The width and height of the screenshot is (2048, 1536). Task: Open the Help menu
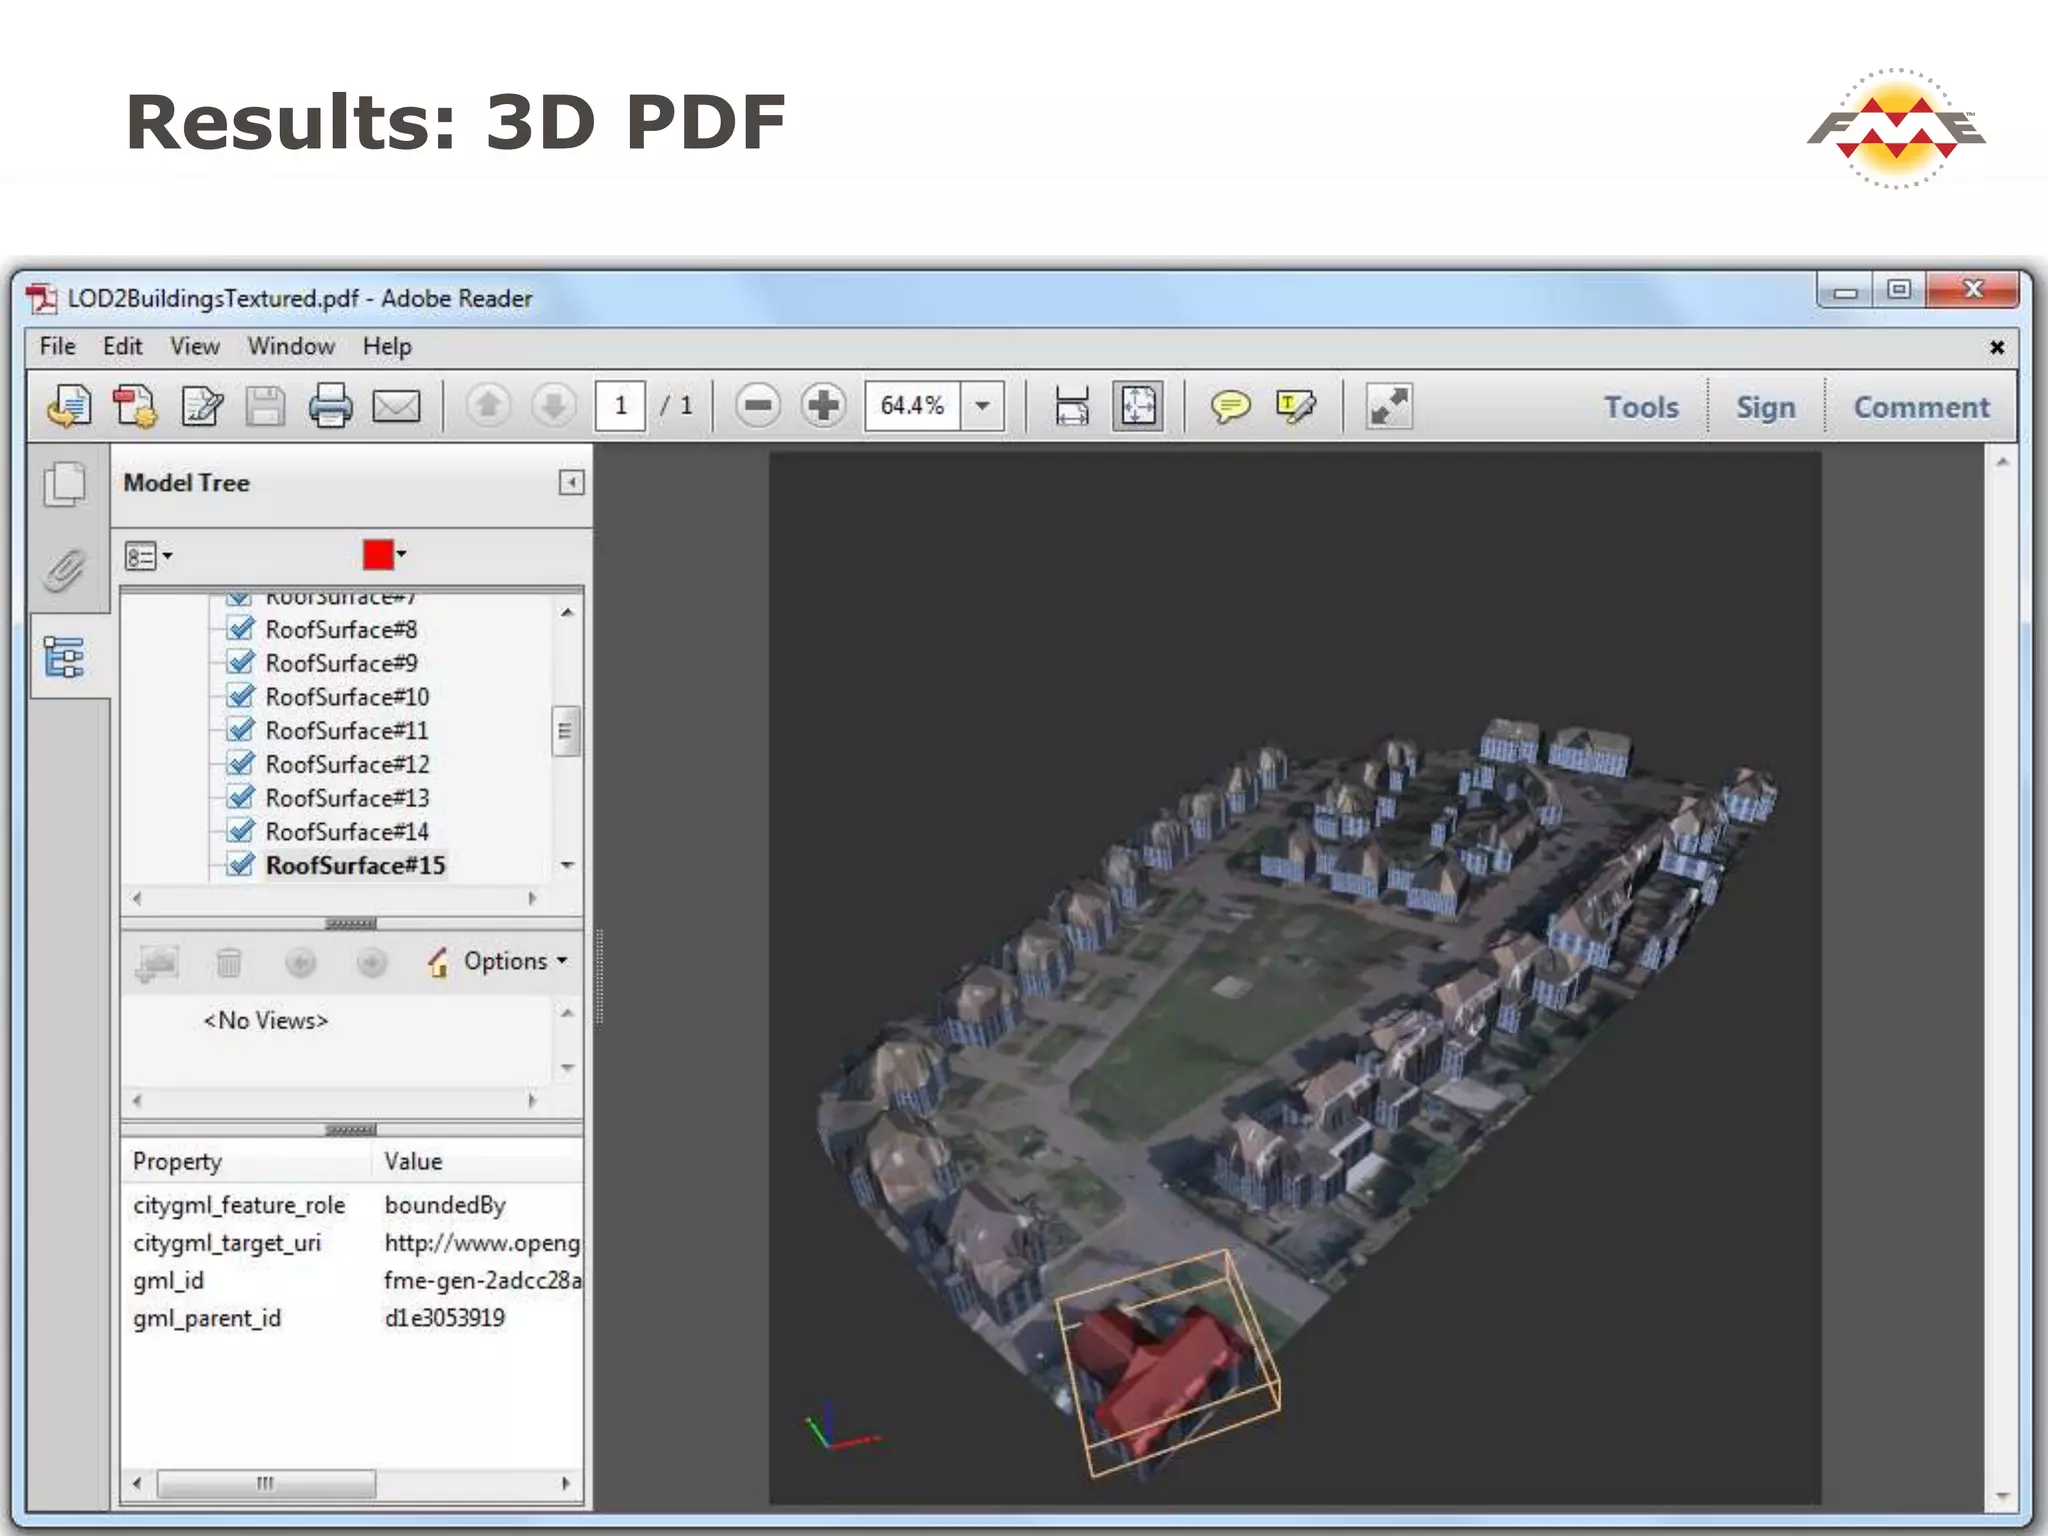point(387,346)
